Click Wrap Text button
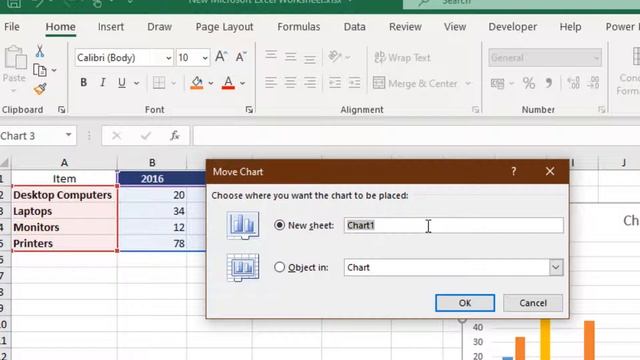This screenshot has height=360, width=640. coord(402,58)
